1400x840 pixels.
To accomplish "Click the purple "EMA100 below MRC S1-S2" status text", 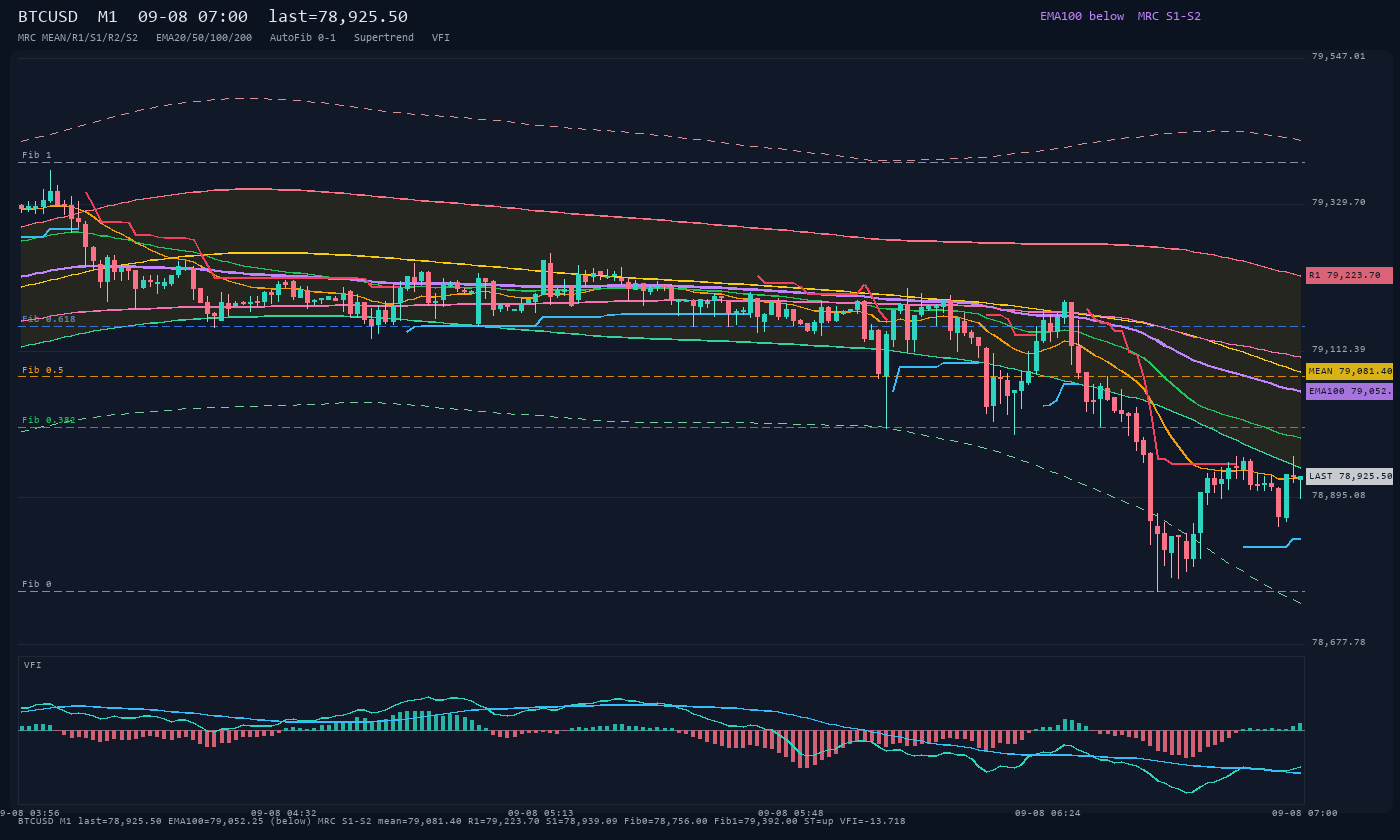I will [1120, 16].
